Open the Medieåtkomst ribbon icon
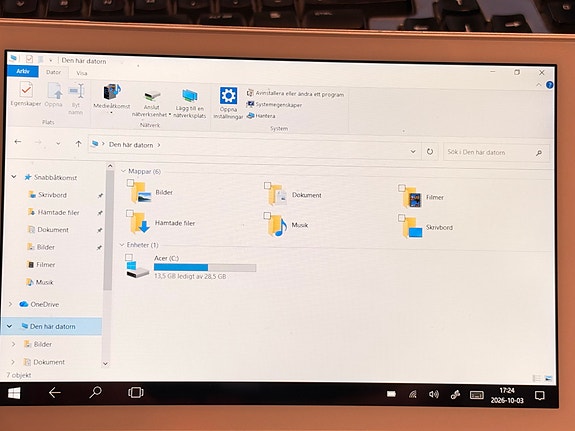Image resolution: width=575 pixels, height=431 pixels. click(x=111, y=92)
